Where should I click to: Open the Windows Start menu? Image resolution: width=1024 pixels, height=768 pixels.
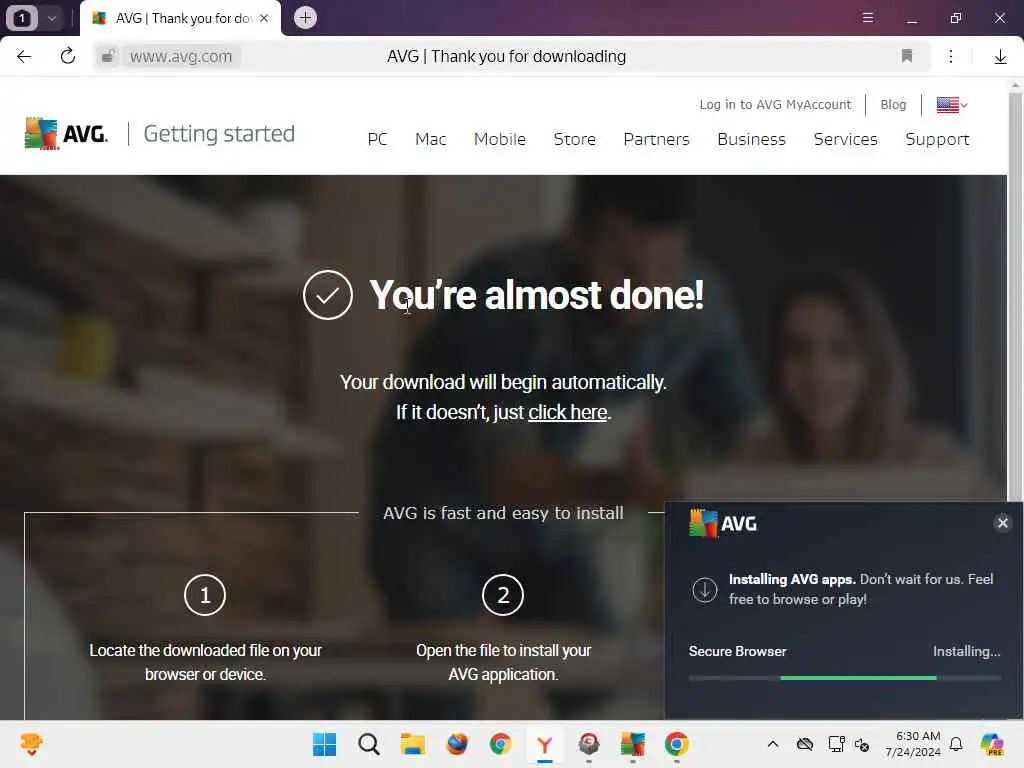click(325, 744)
